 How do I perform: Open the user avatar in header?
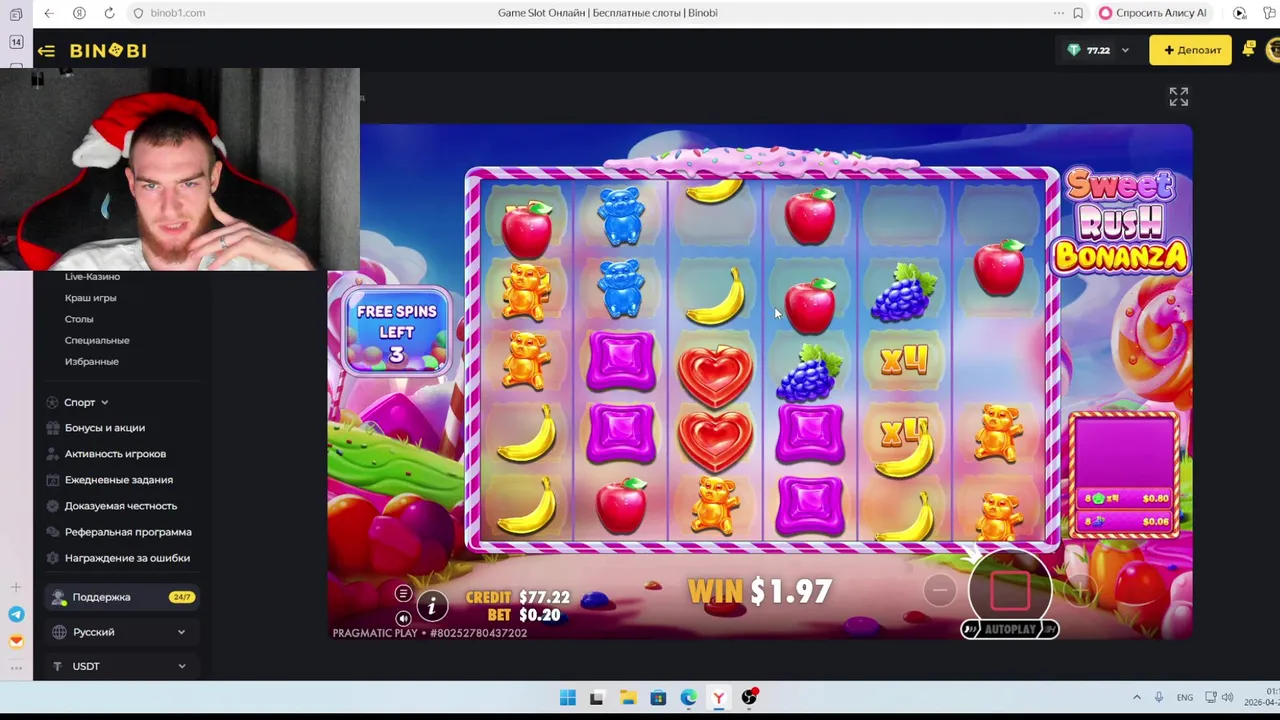coord(1273,50)
